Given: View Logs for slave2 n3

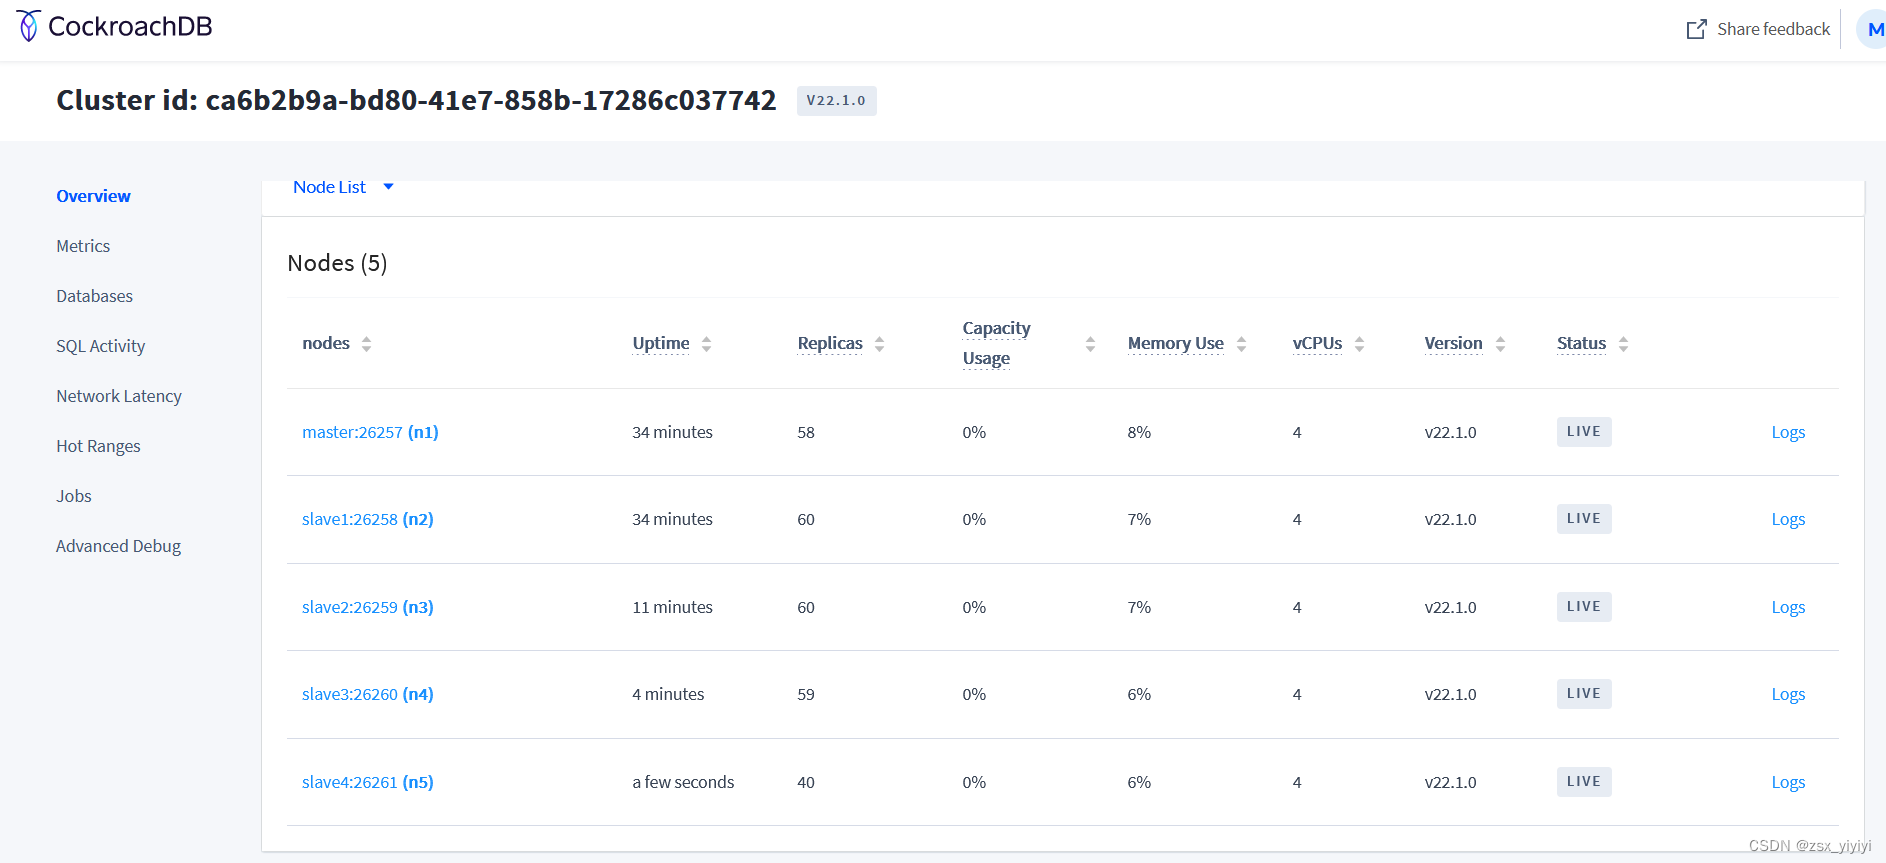Looking at the screenshot, I should tap(1788, 607).
